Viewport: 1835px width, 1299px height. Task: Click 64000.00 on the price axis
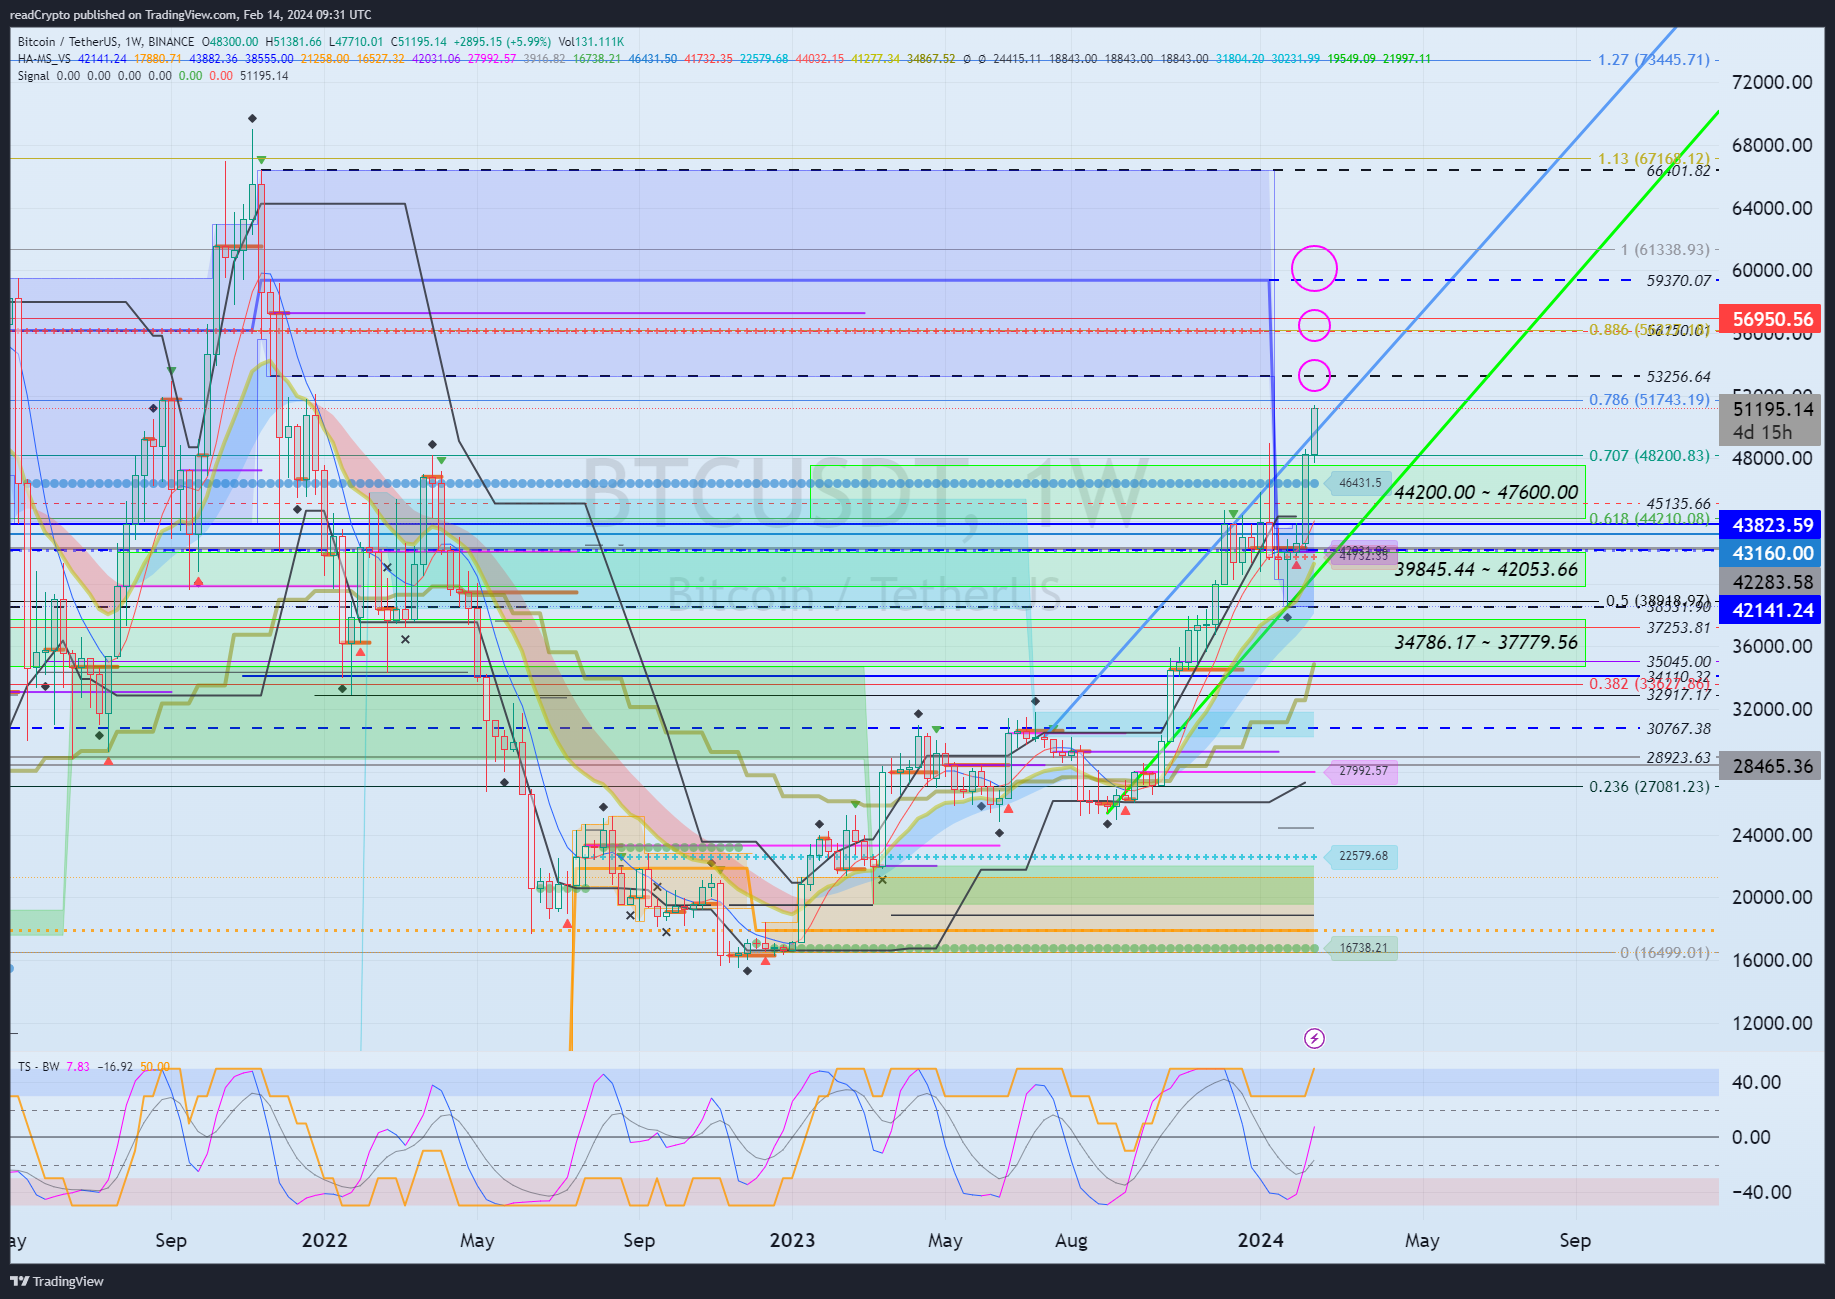click(x=1772, y=208)
